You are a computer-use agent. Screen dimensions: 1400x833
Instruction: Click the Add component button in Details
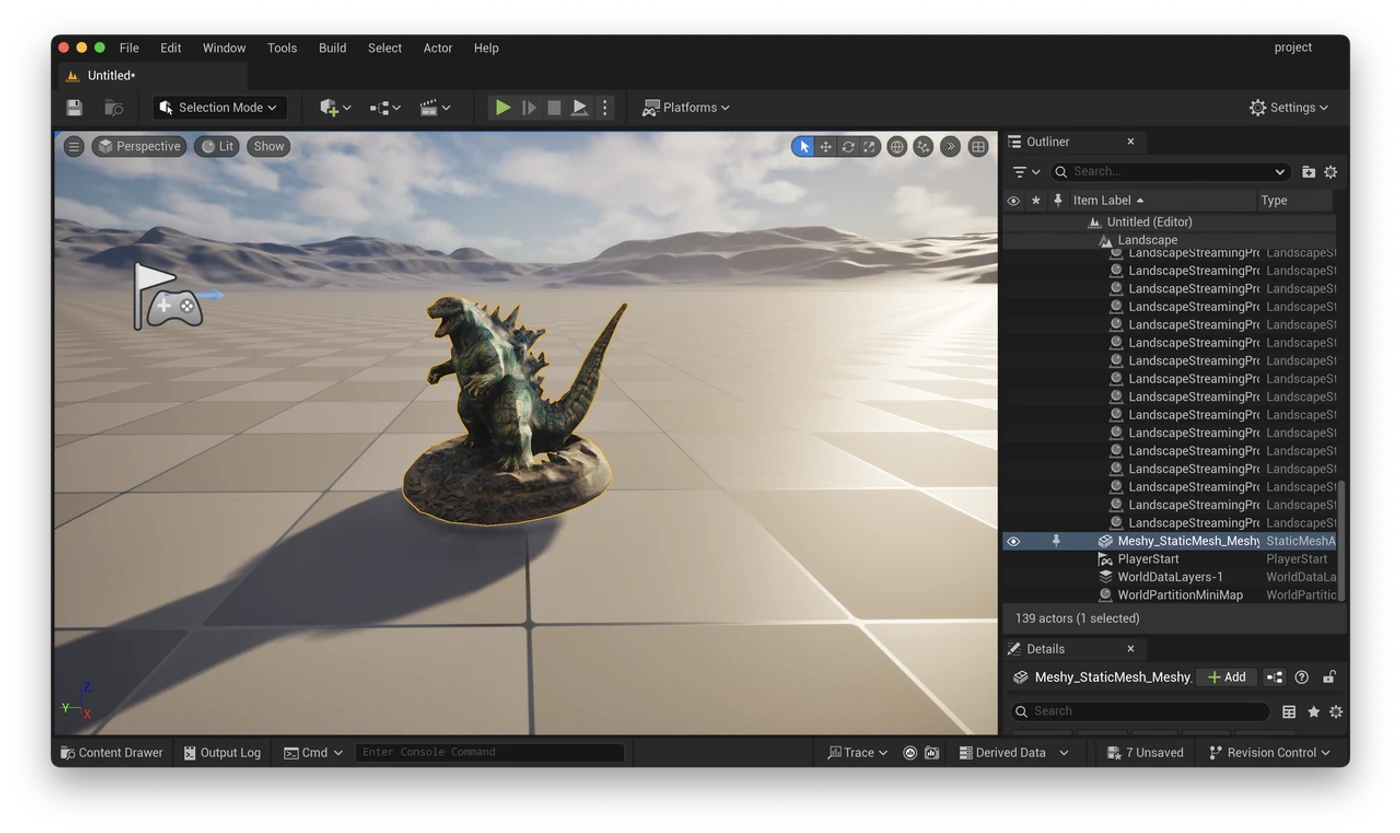[x=1227, y=677]
